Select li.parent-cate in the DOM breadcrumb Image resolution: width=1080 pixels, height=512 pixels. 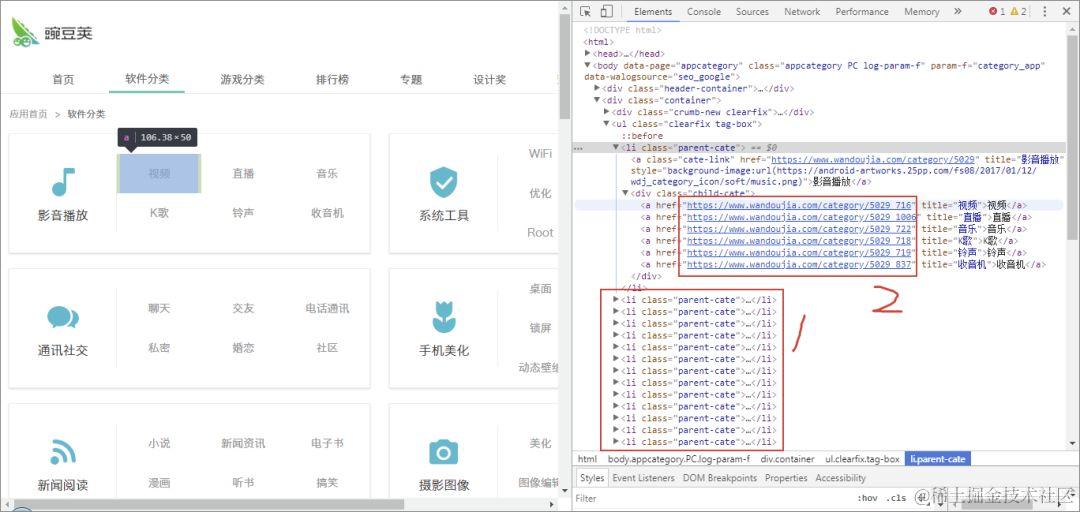[x=937, y=458]
